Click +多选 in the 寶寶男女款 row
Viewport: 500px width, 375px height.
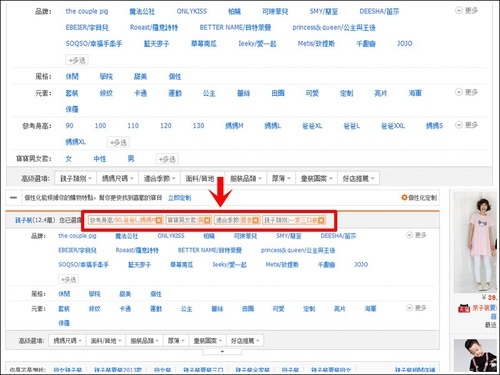[x=167, y=159]
